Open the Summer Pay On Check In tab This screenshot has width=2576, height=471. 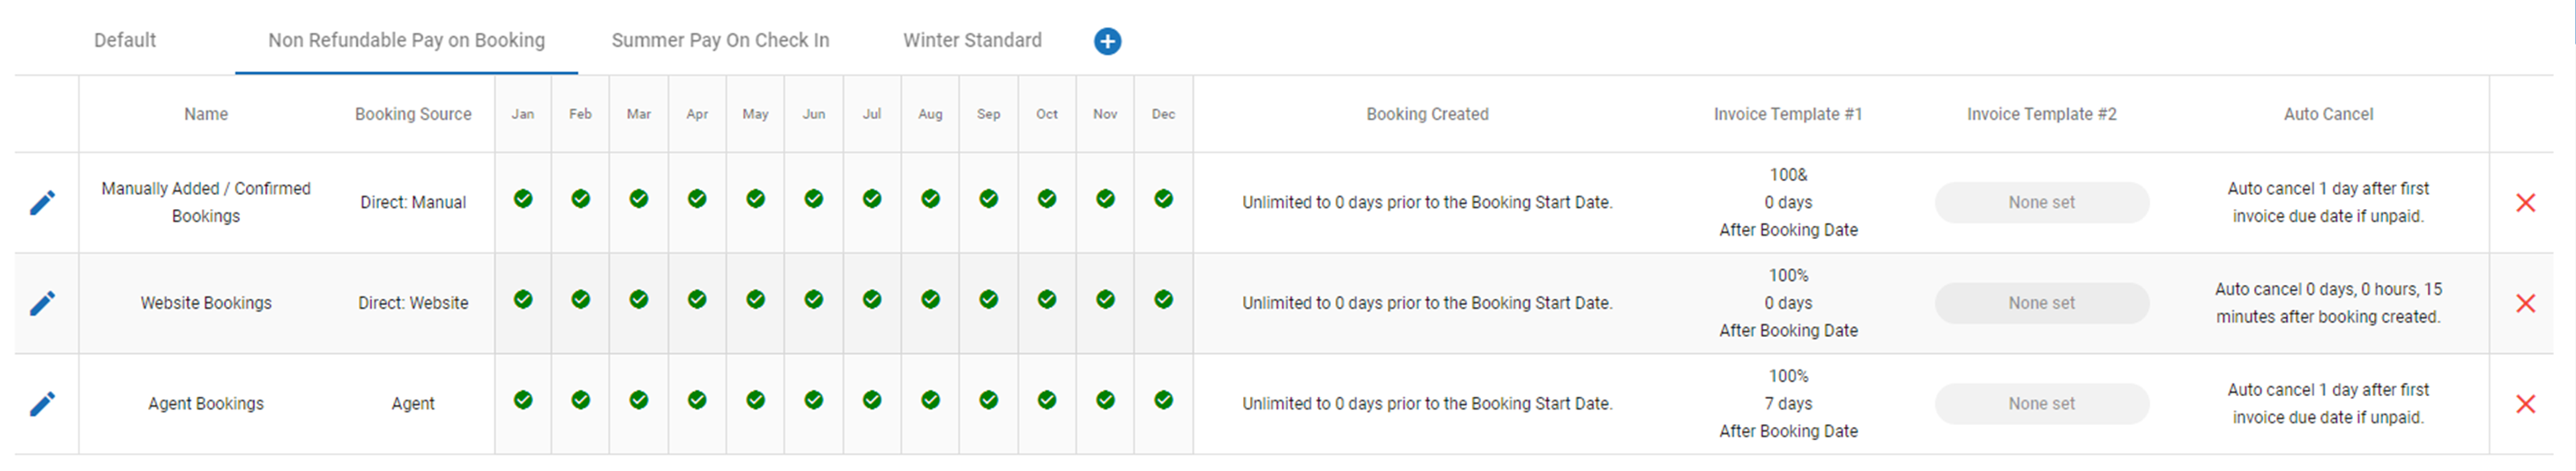click(720, 40)
